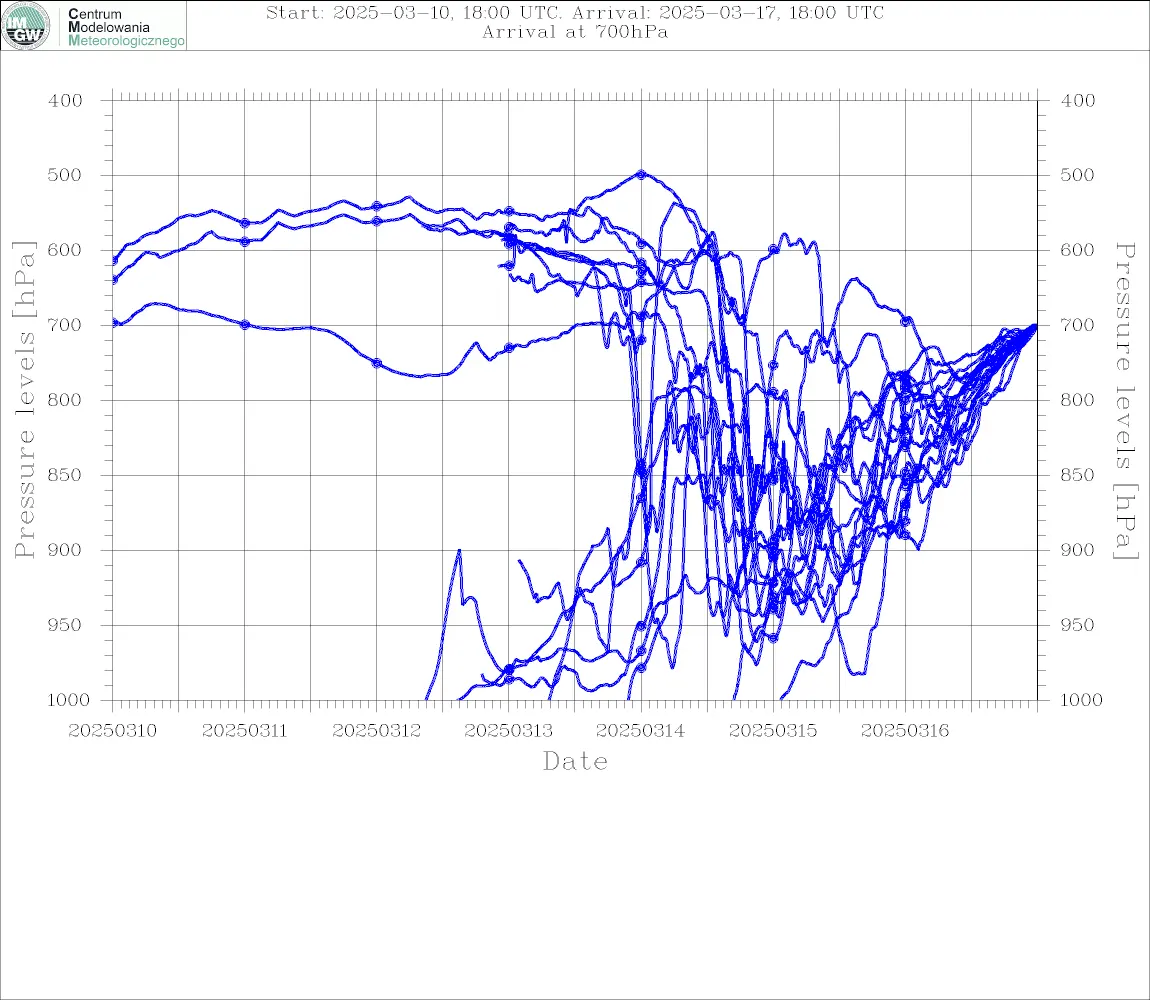Click the 20250316 date tick label
This screenshot has height=1000, width=1150.
(904, 731)
